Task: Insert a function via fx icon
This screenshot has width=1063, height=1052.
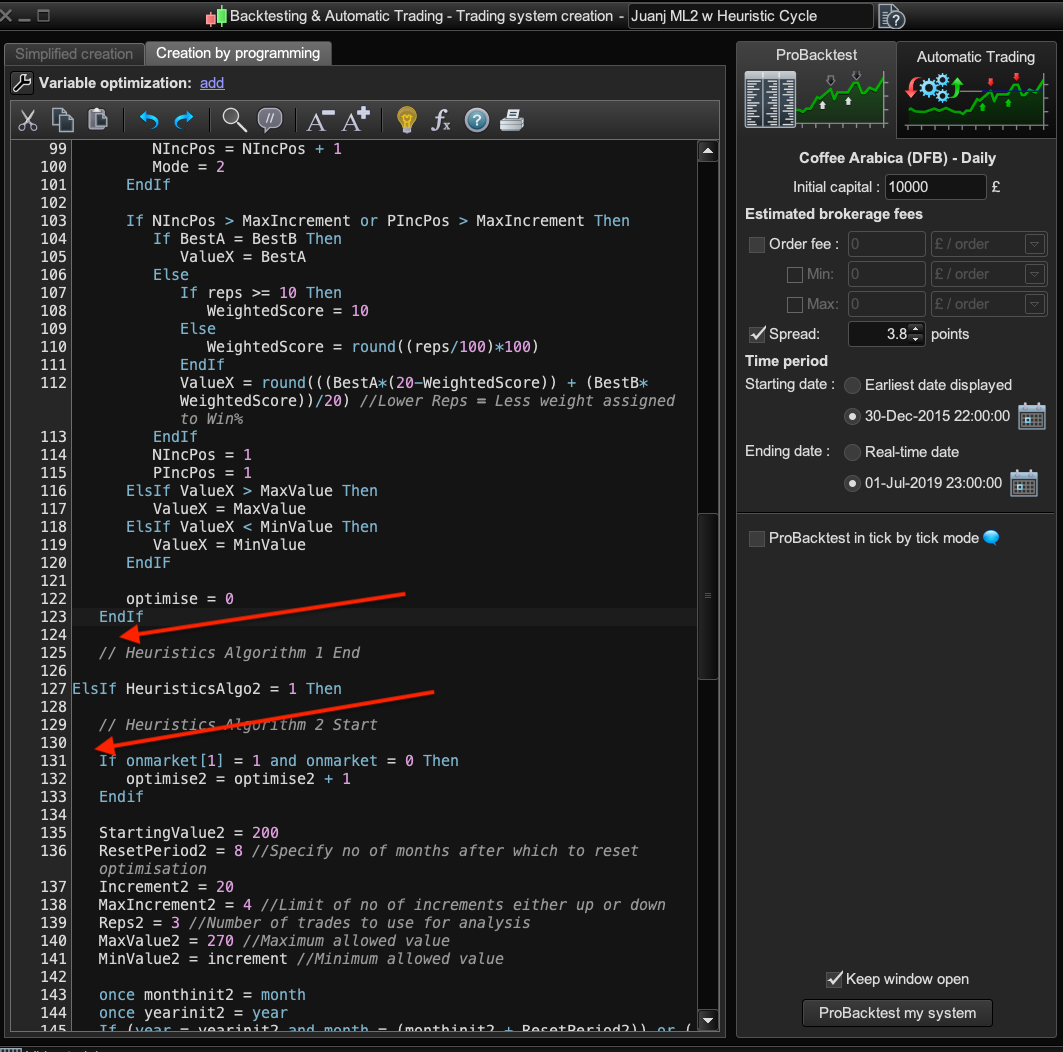Action: pos(441,121)
